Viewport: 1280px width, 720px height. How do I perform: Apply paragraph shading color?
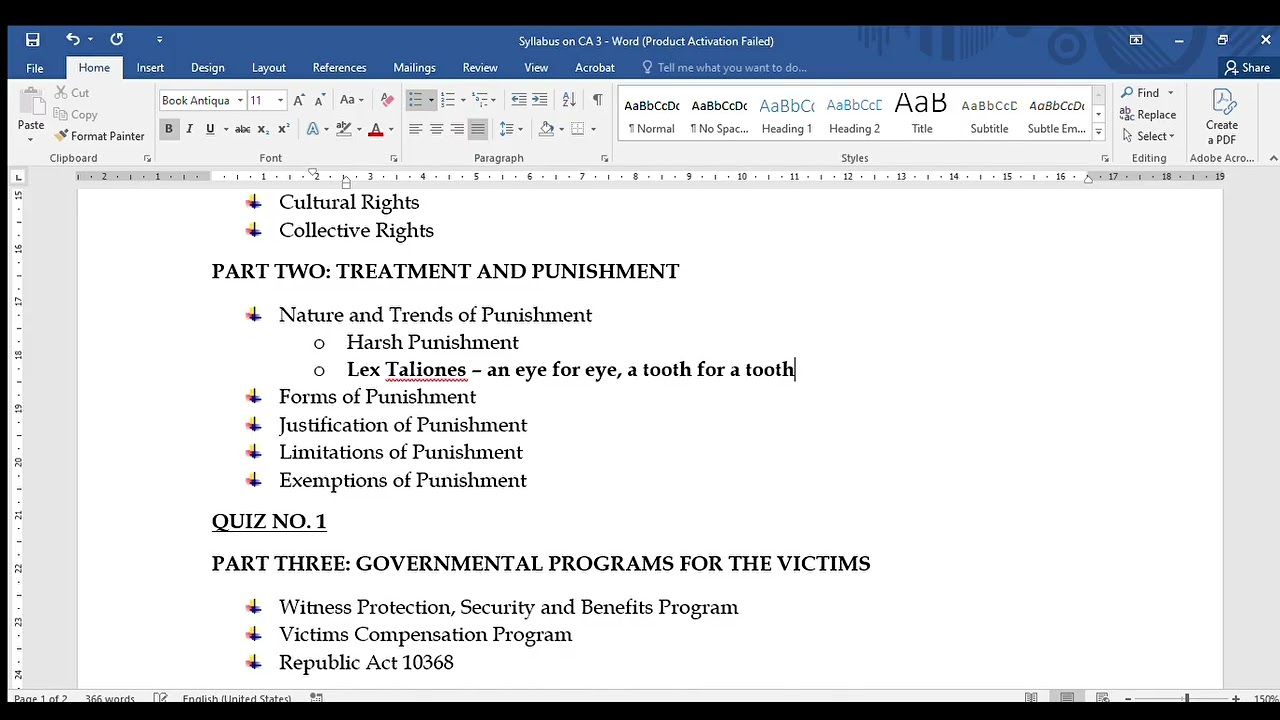(546, 129)
